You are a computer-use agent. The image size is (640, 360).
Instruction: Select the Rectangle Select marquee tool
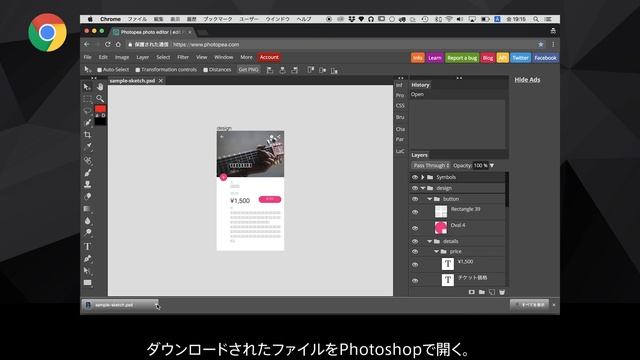(87, 99)
